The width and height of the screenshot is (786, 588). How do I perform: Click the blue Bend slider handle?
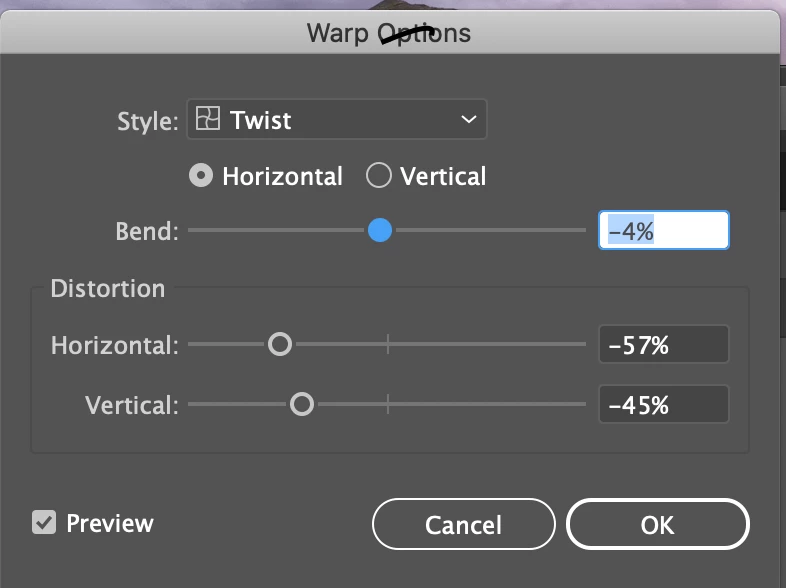coord(379,231)
